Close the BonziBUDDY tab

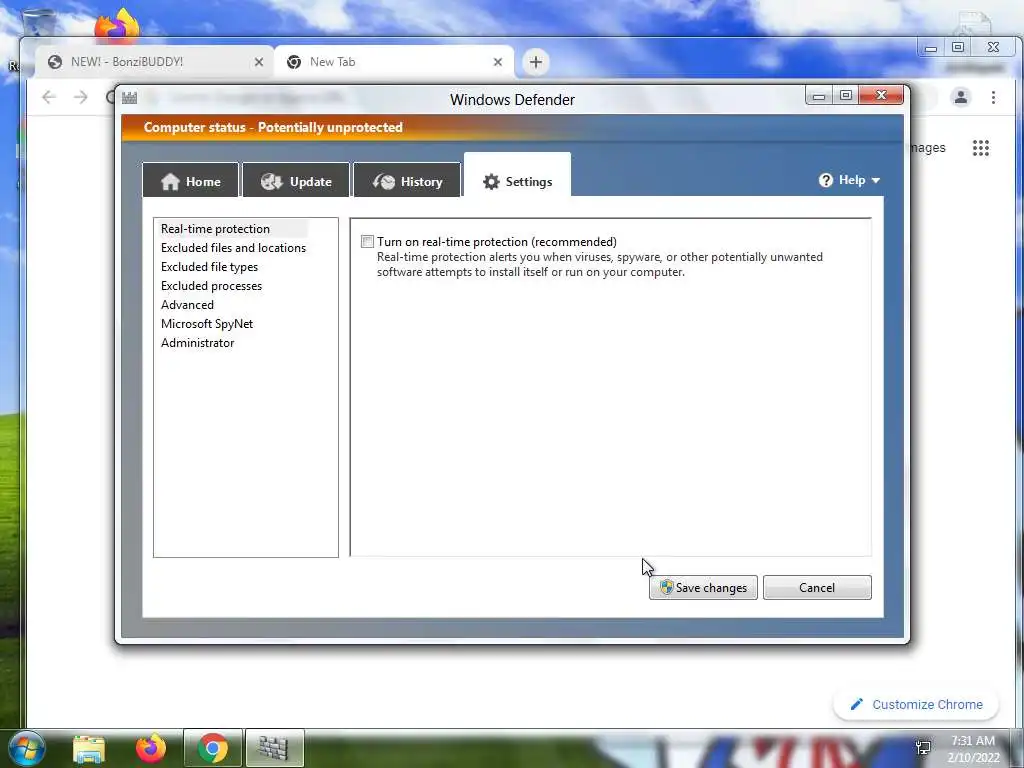[x=259, y=62]
